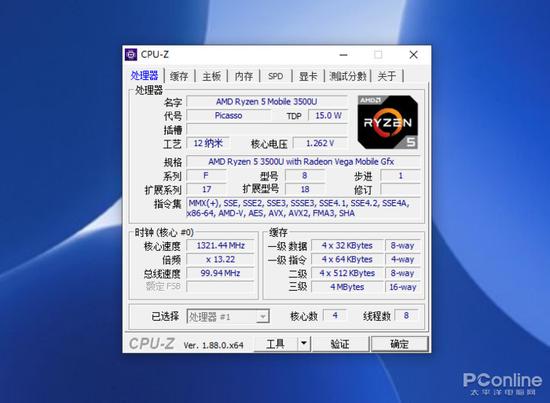Open the 缓存 tab
The width and height of the screenshot is (550, 403).
pos(179,76)
